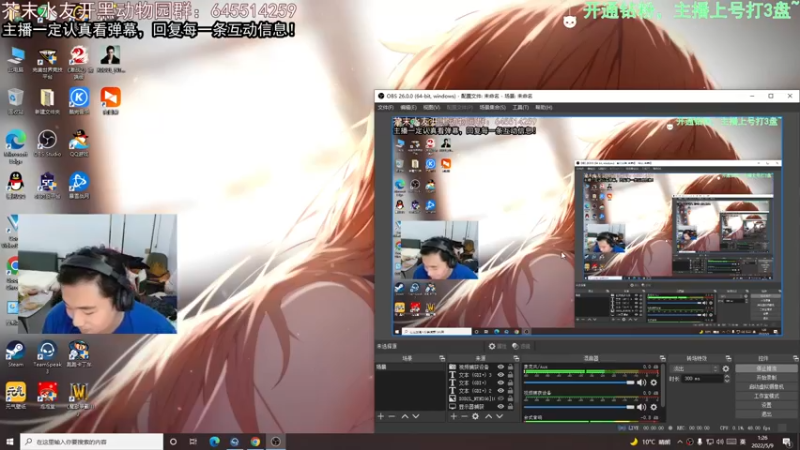The width and height of the screenshot is (800, 450).
Task: Open 5E platform desktop shortcut
Action: pyautogui.click(x=47, y=185)
